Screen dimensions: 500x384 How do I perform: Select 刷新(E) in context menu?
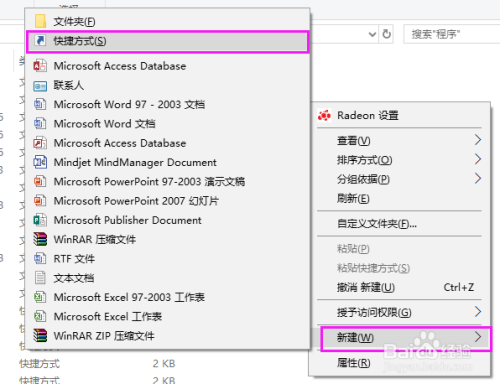pos(400,199)
